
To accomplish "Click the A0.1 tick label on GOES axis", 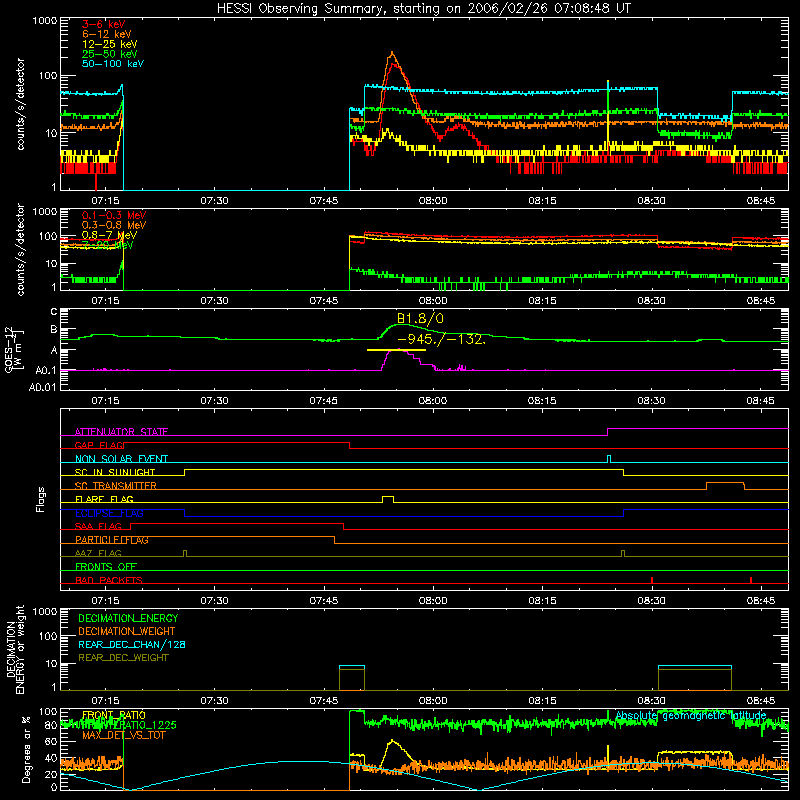I will (46, 370).
